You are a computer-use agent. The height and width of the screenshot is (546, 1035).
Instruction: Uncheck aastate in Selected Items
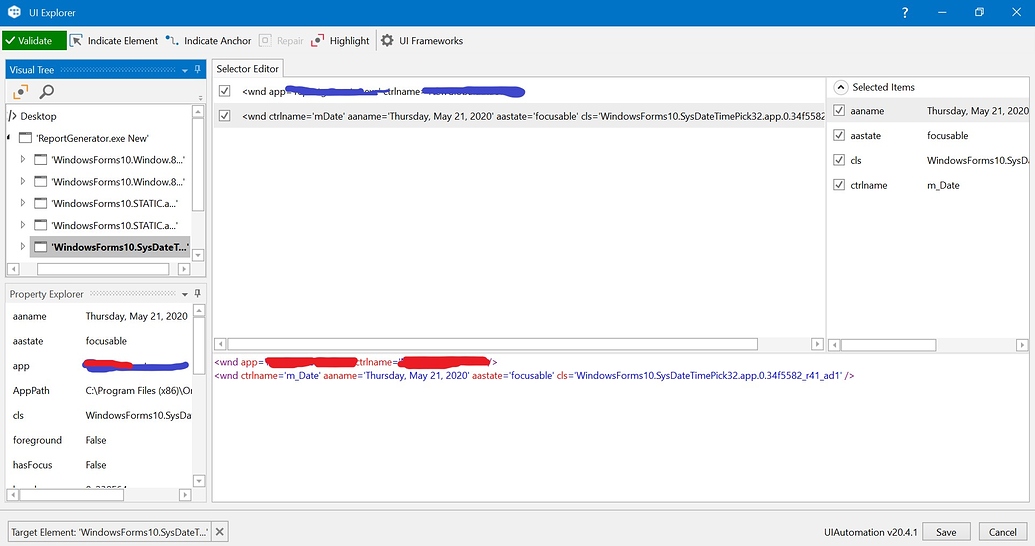tap(839, 135)
